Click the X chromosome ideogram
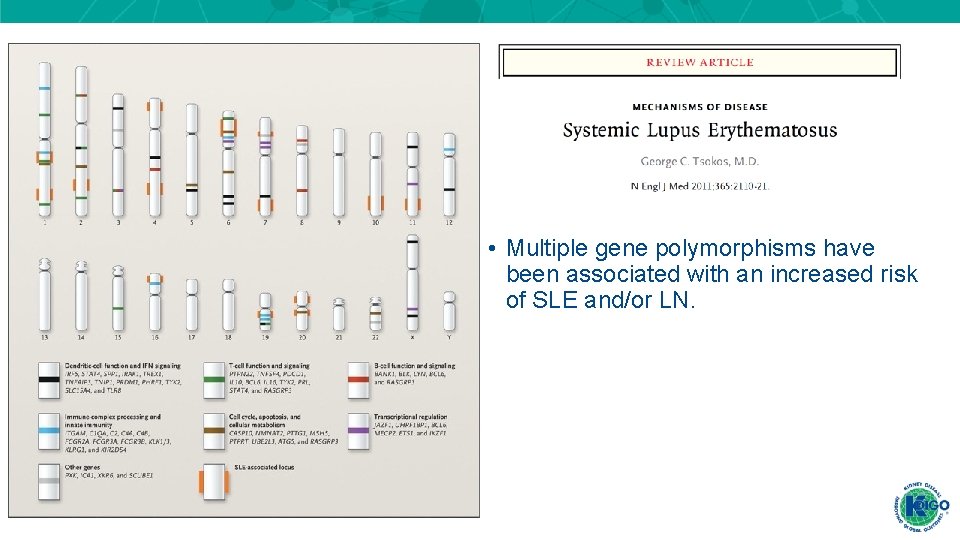960x540 pixels. [x=413, y=283]
